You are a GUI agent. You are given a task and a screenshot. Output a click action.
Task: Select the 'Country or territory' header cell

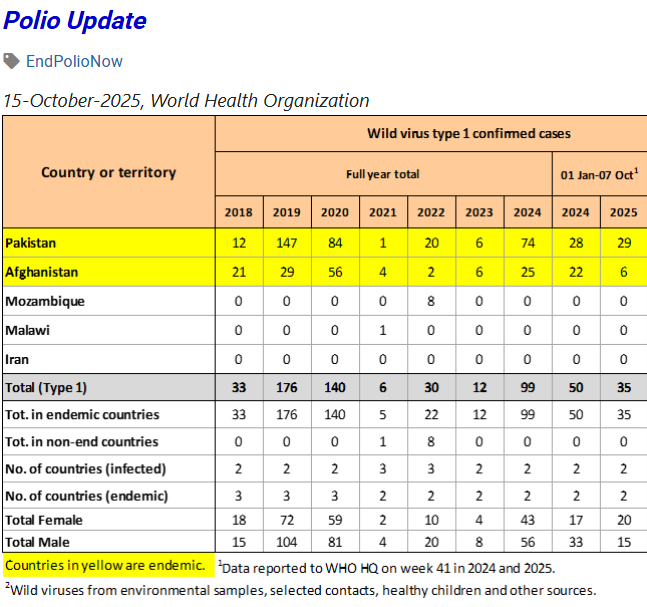[108, 172]
